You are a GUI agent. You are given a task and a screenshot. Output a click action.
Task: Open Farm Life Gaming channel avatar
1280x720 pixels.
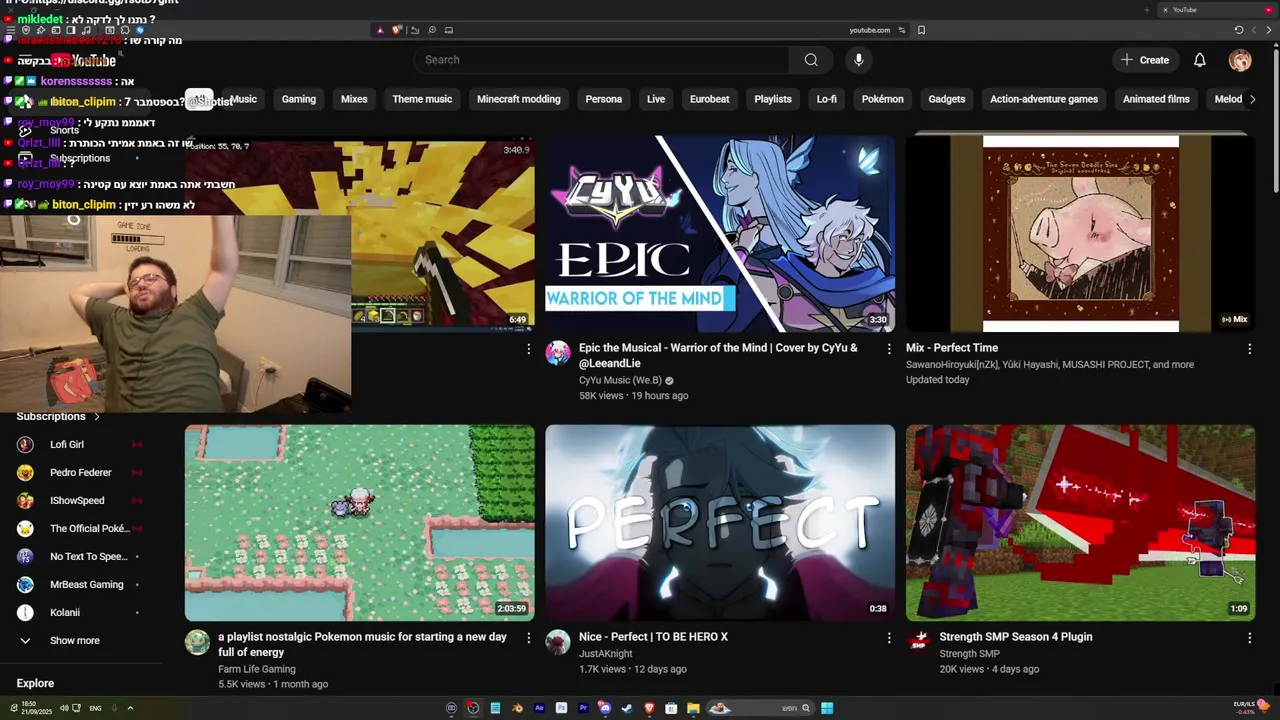tap(197, 642)
